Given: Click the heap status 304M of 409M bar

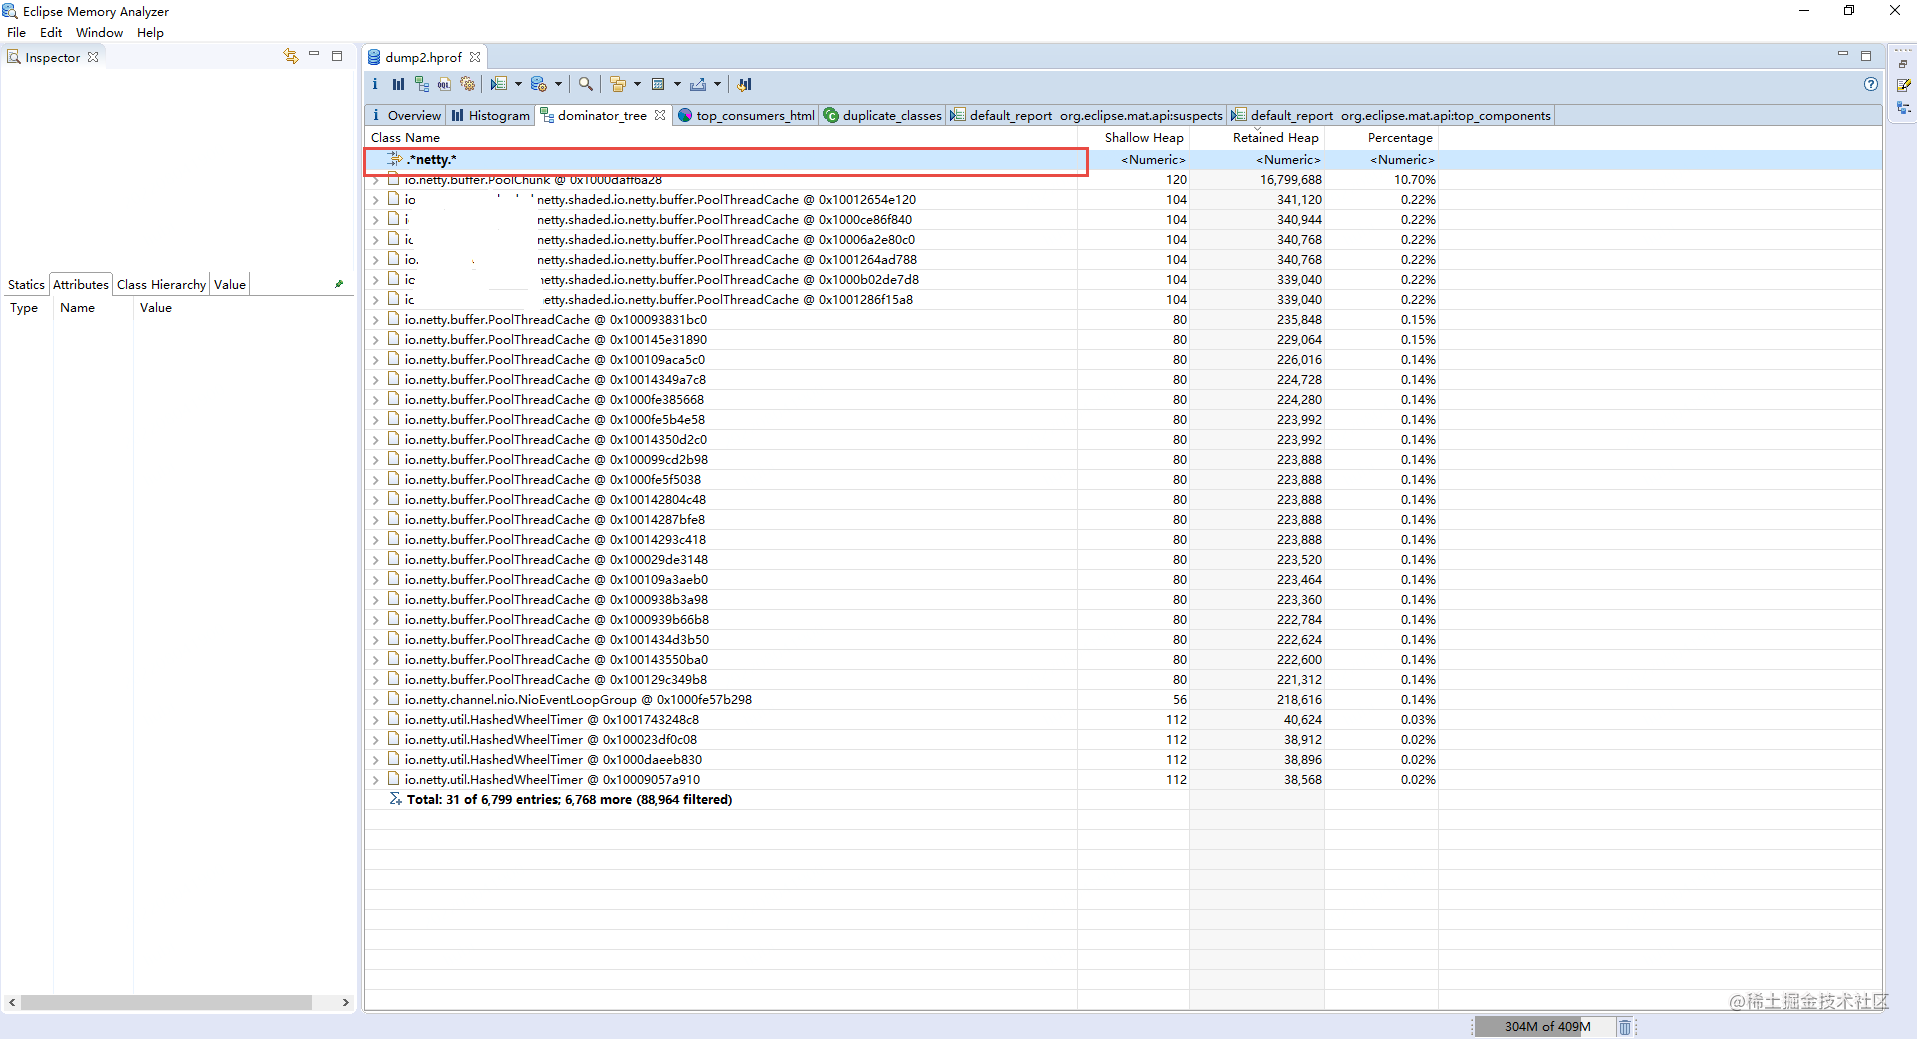Looking at the screenshot, I should click(1547, 1027).
